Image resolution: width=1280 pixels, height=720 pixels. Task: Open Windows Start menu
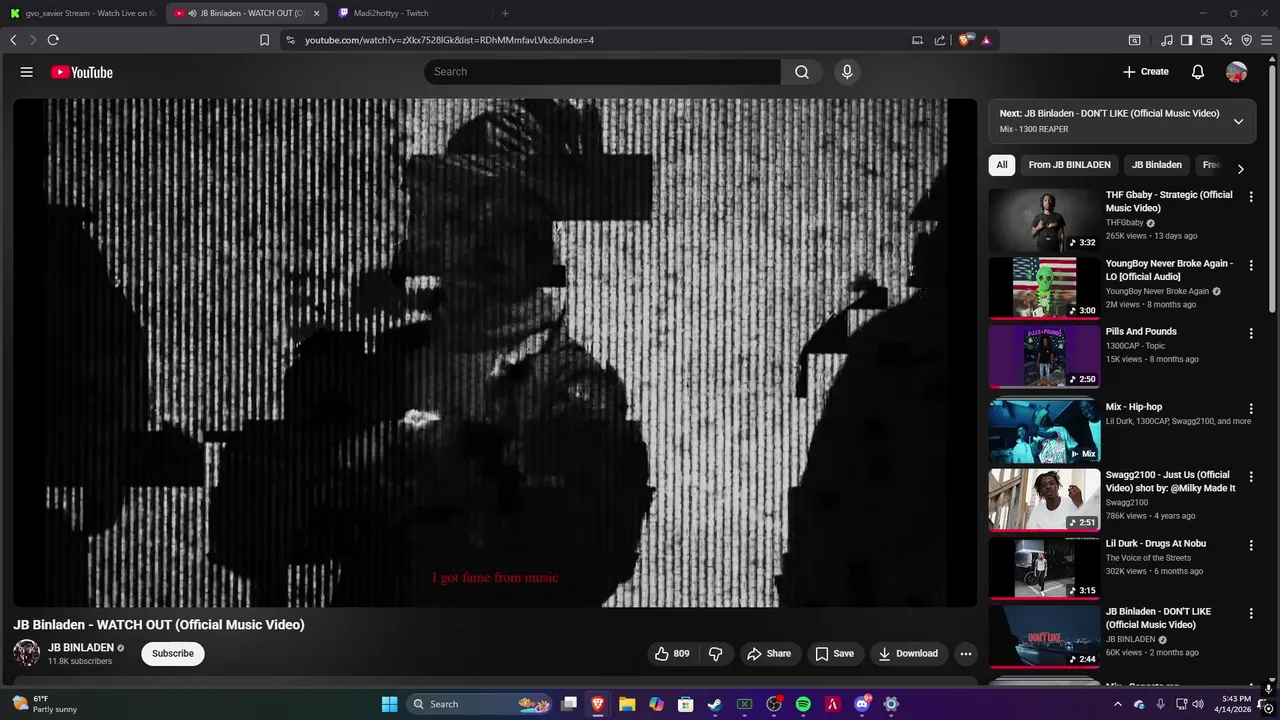coord(390,704)
